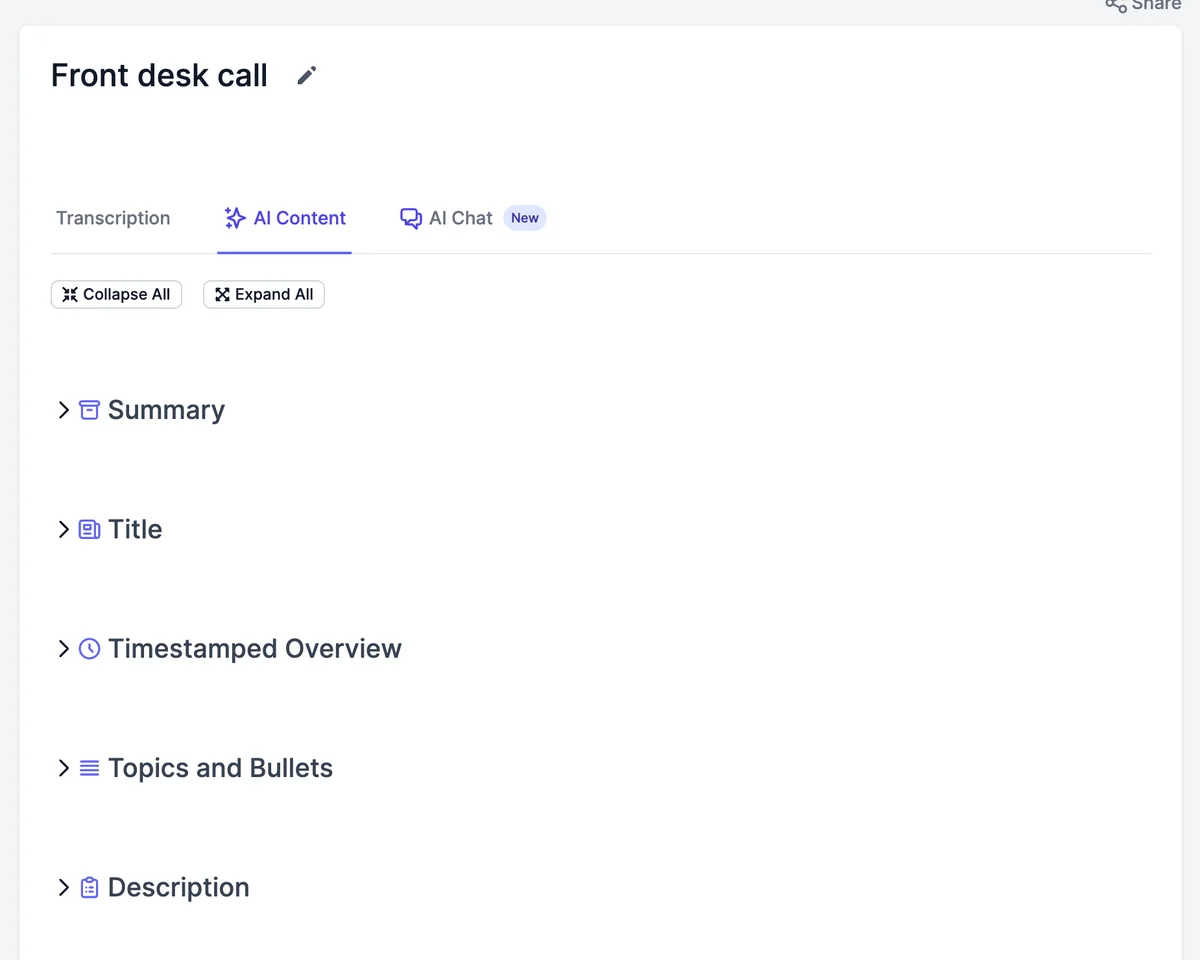Switch to the Transcription tab

click(x=113, y=218)
